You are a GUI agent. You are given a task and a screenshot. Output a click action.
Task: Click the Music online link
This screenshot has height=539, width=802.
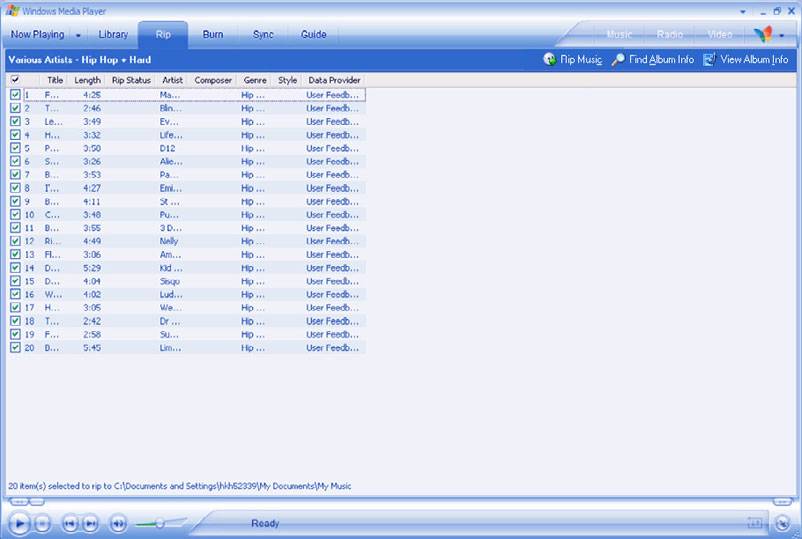619,34
